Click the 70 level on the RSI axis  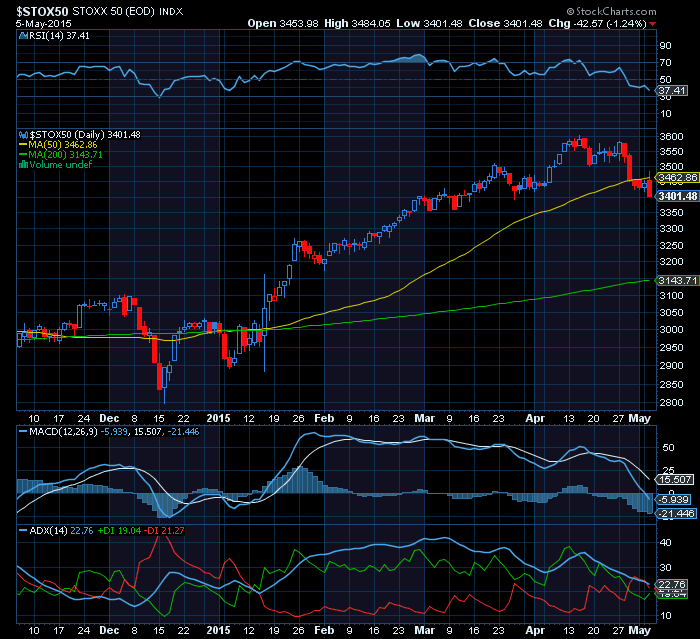[x=665, y=63]
